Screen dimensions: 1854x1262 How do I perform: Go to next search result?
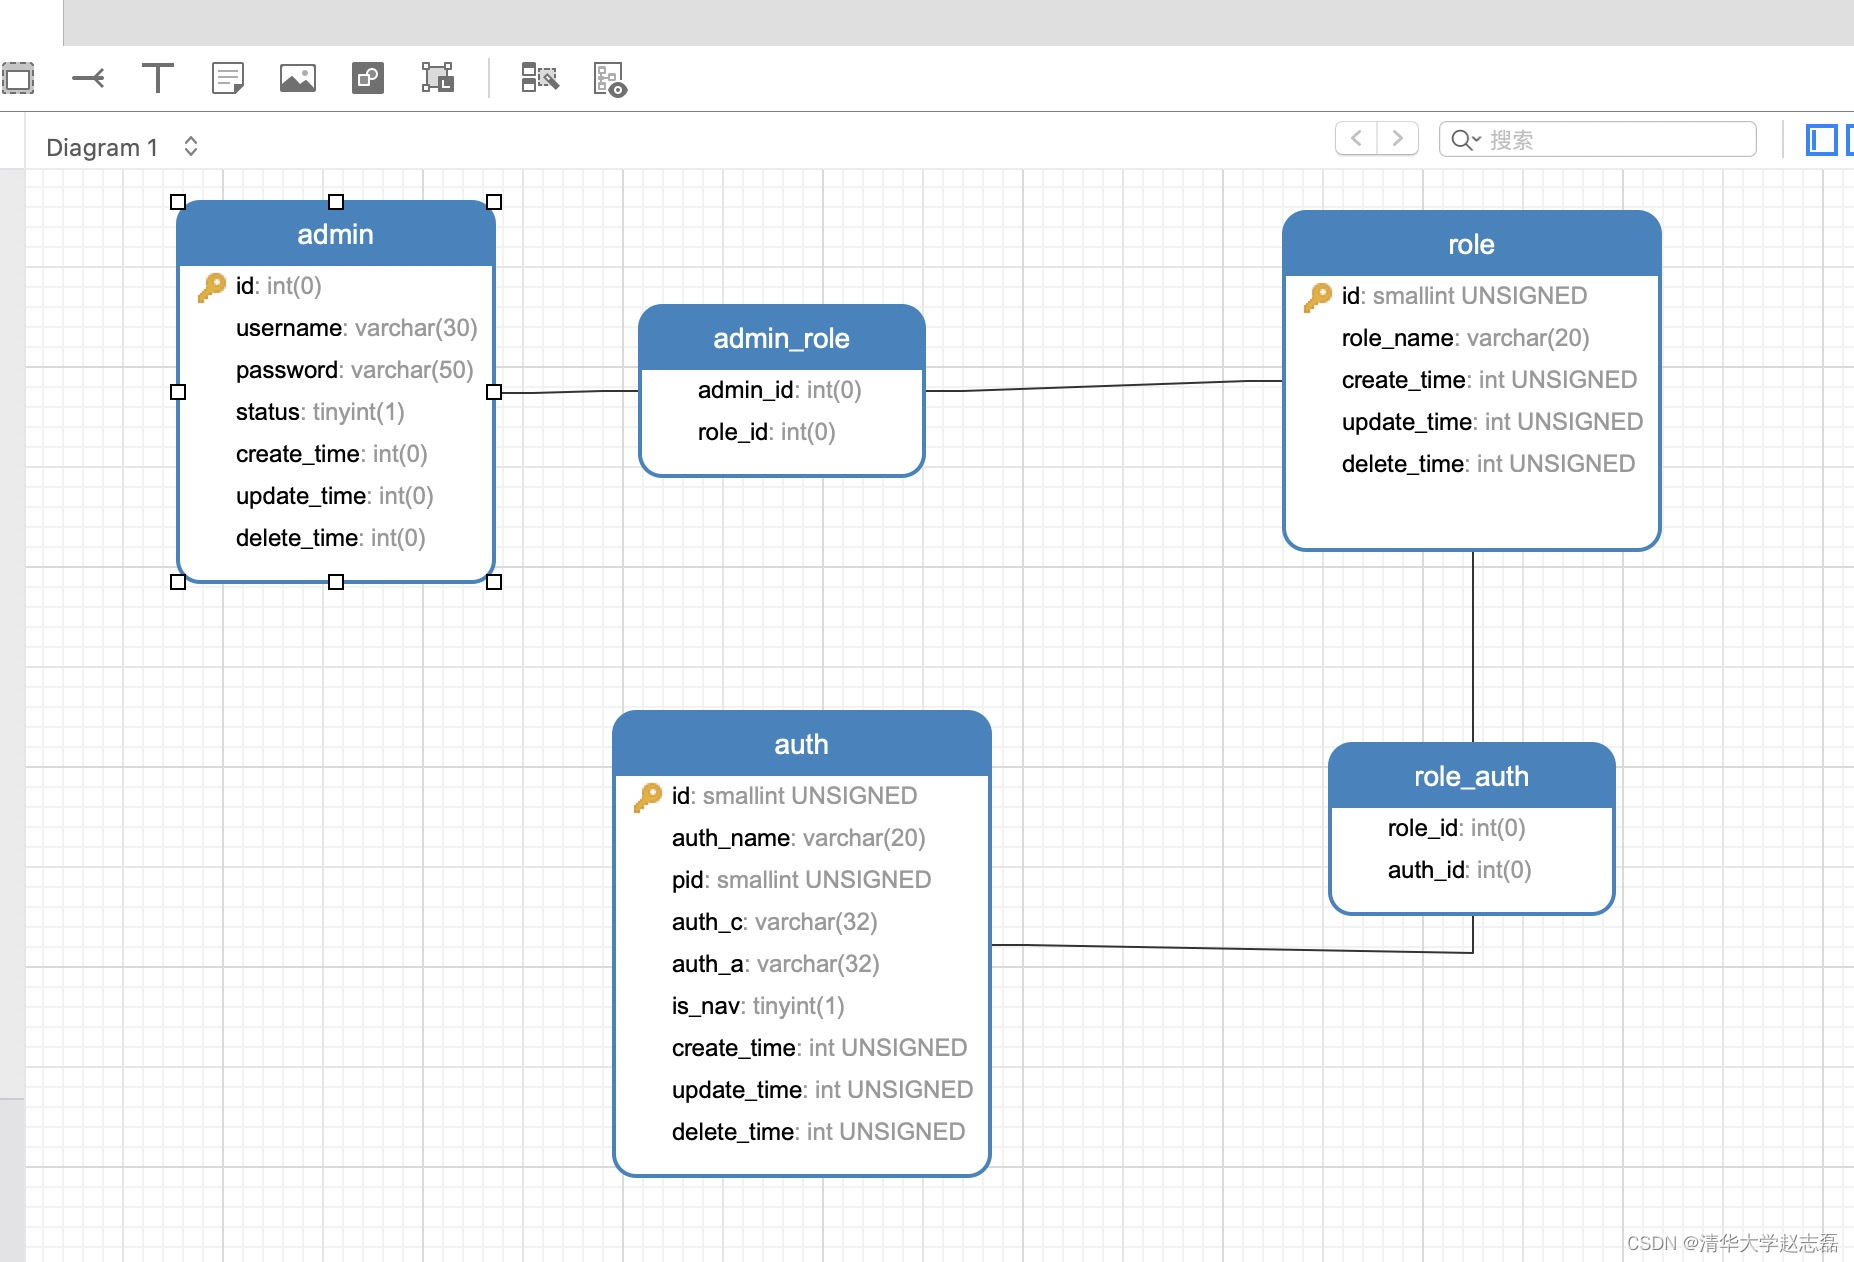pyautogui.click(x=1398, y=138)
